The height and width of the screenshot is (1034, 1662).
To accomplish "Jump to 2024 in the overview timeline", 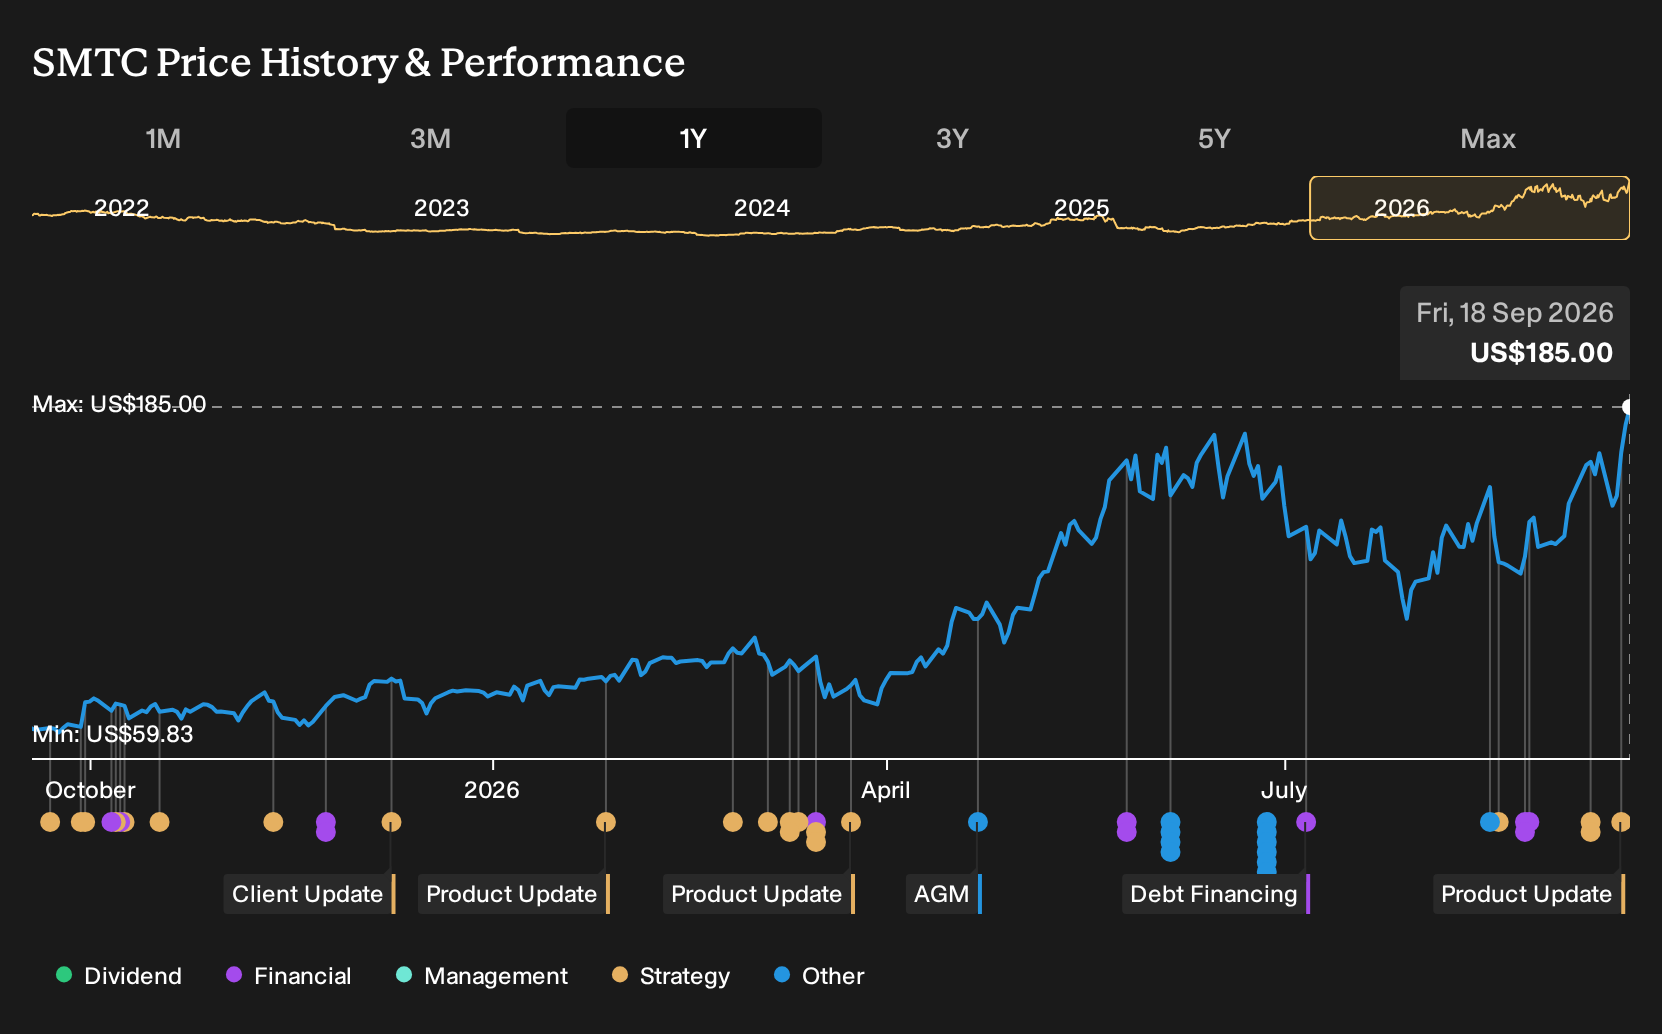I will pyautogui.click(x=761, y=208).
